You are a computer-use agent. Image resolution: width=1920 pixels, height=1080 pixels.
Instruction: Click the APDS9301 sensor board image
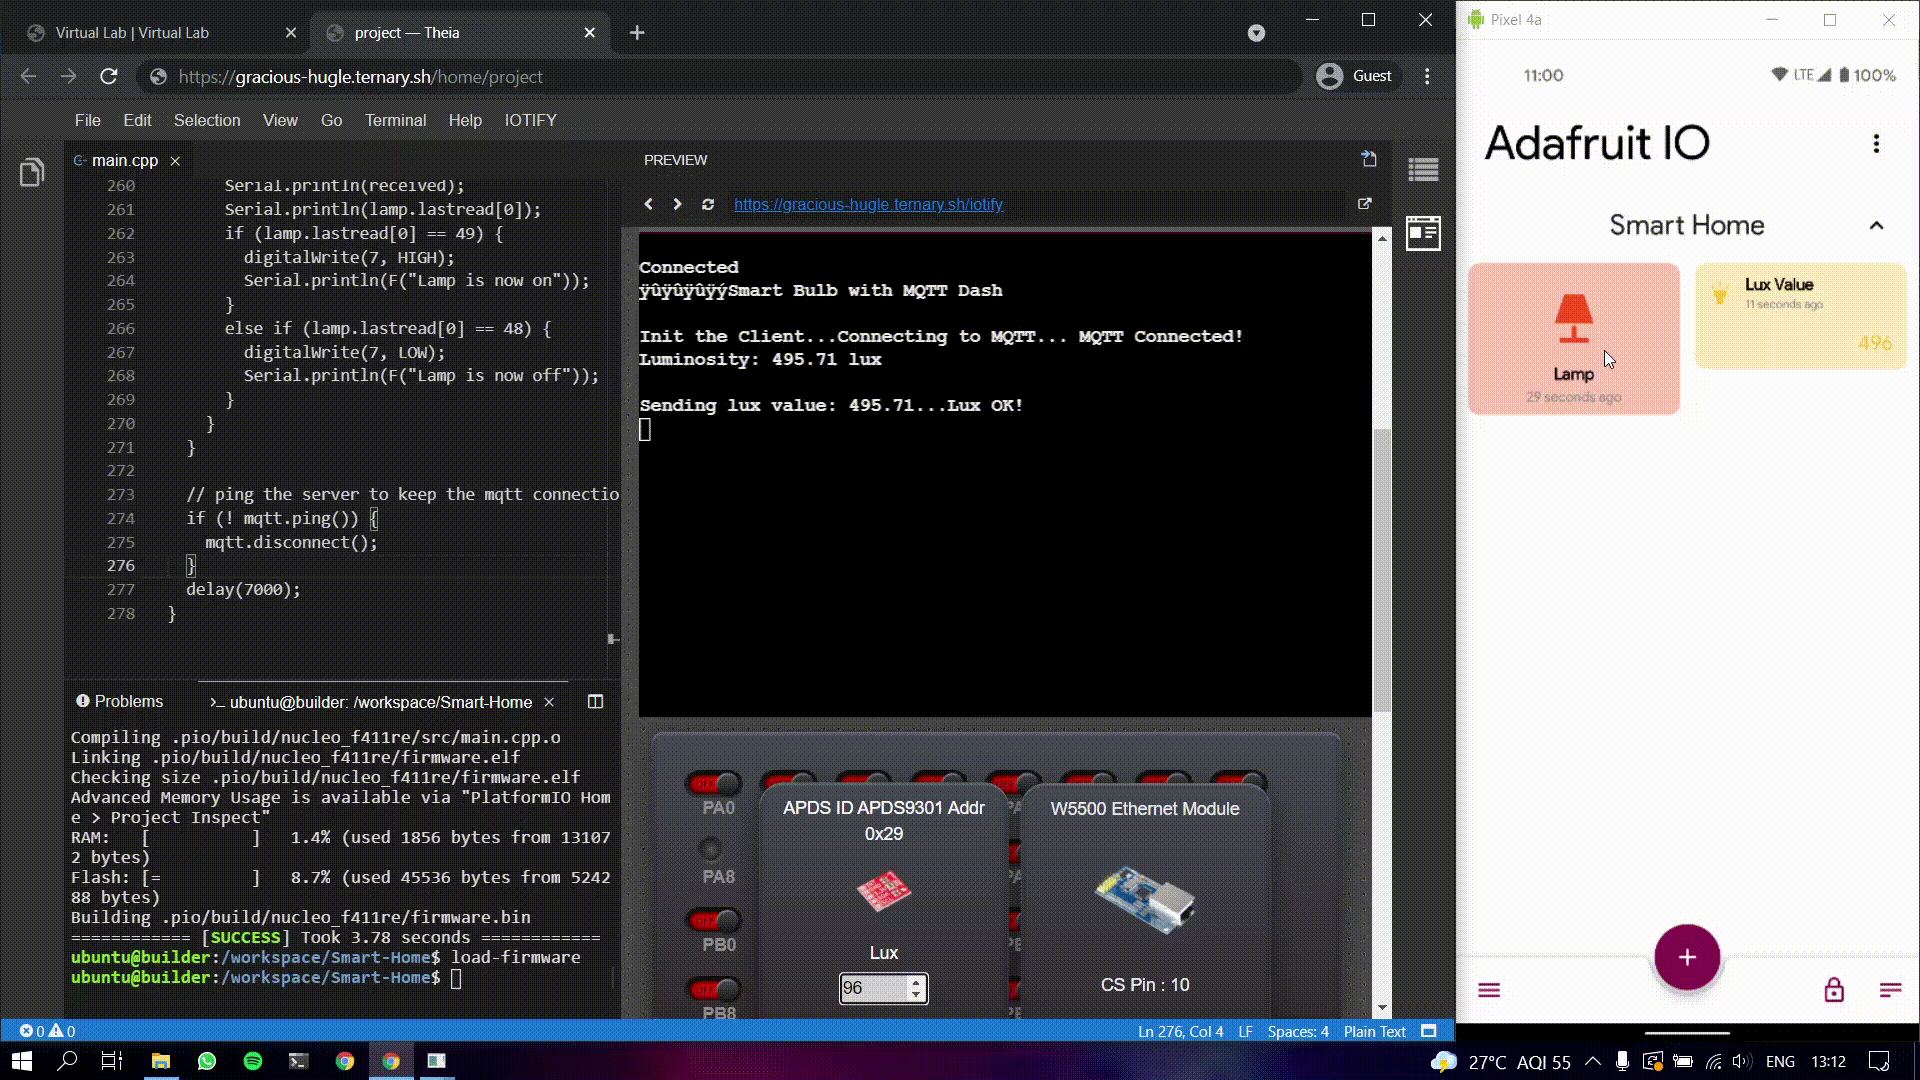883,891
